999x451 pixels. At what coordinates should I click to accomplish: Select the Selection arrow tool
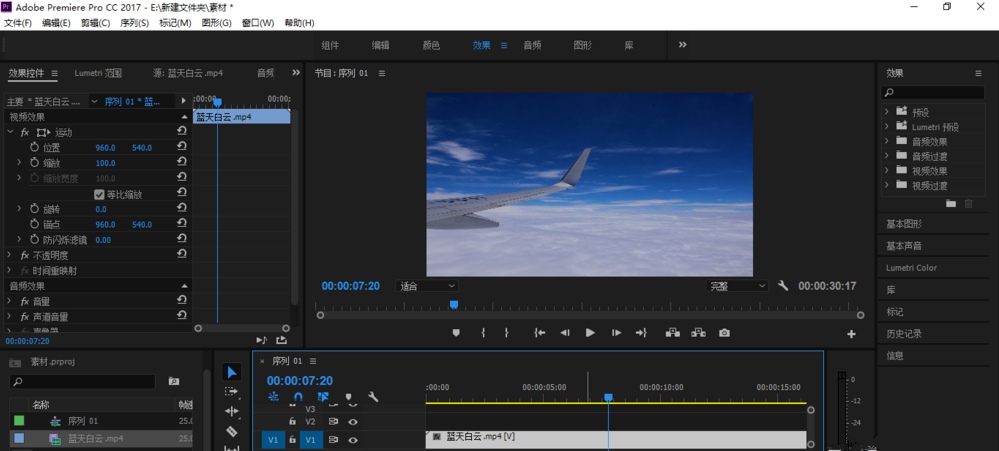coord(231,372)
